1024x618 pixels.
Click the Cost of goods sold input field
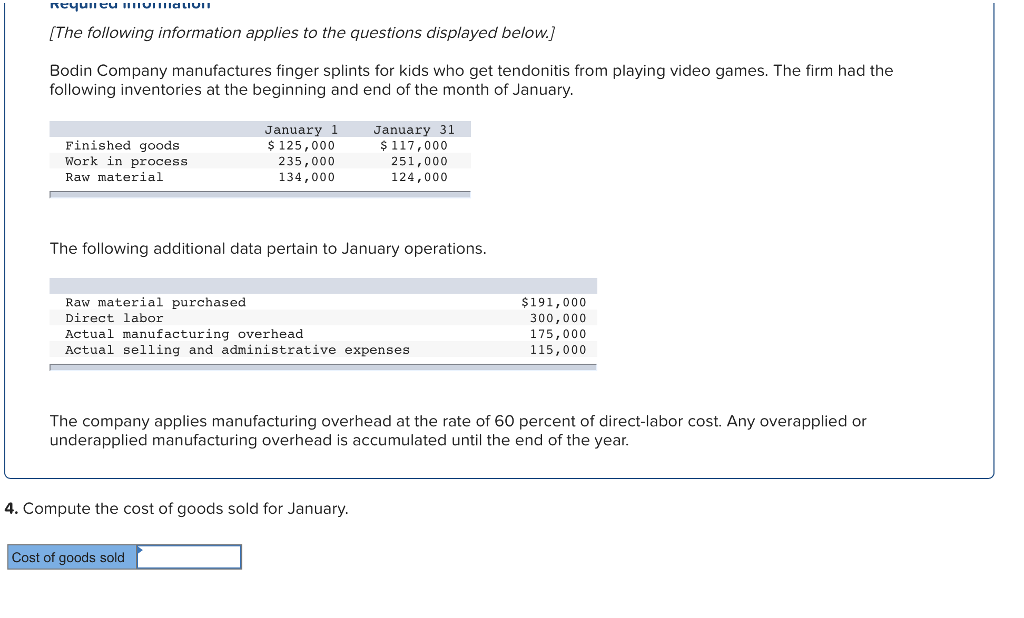(x=189, y=556)
